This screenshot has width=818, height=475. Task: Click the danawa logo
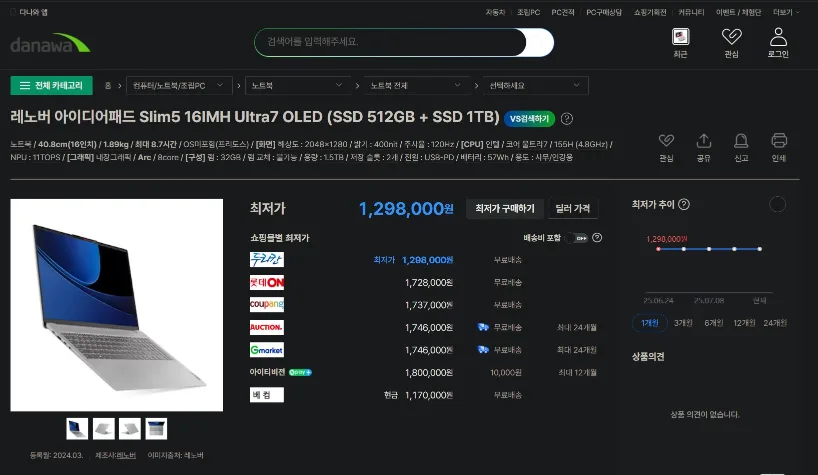coord(50,43)
